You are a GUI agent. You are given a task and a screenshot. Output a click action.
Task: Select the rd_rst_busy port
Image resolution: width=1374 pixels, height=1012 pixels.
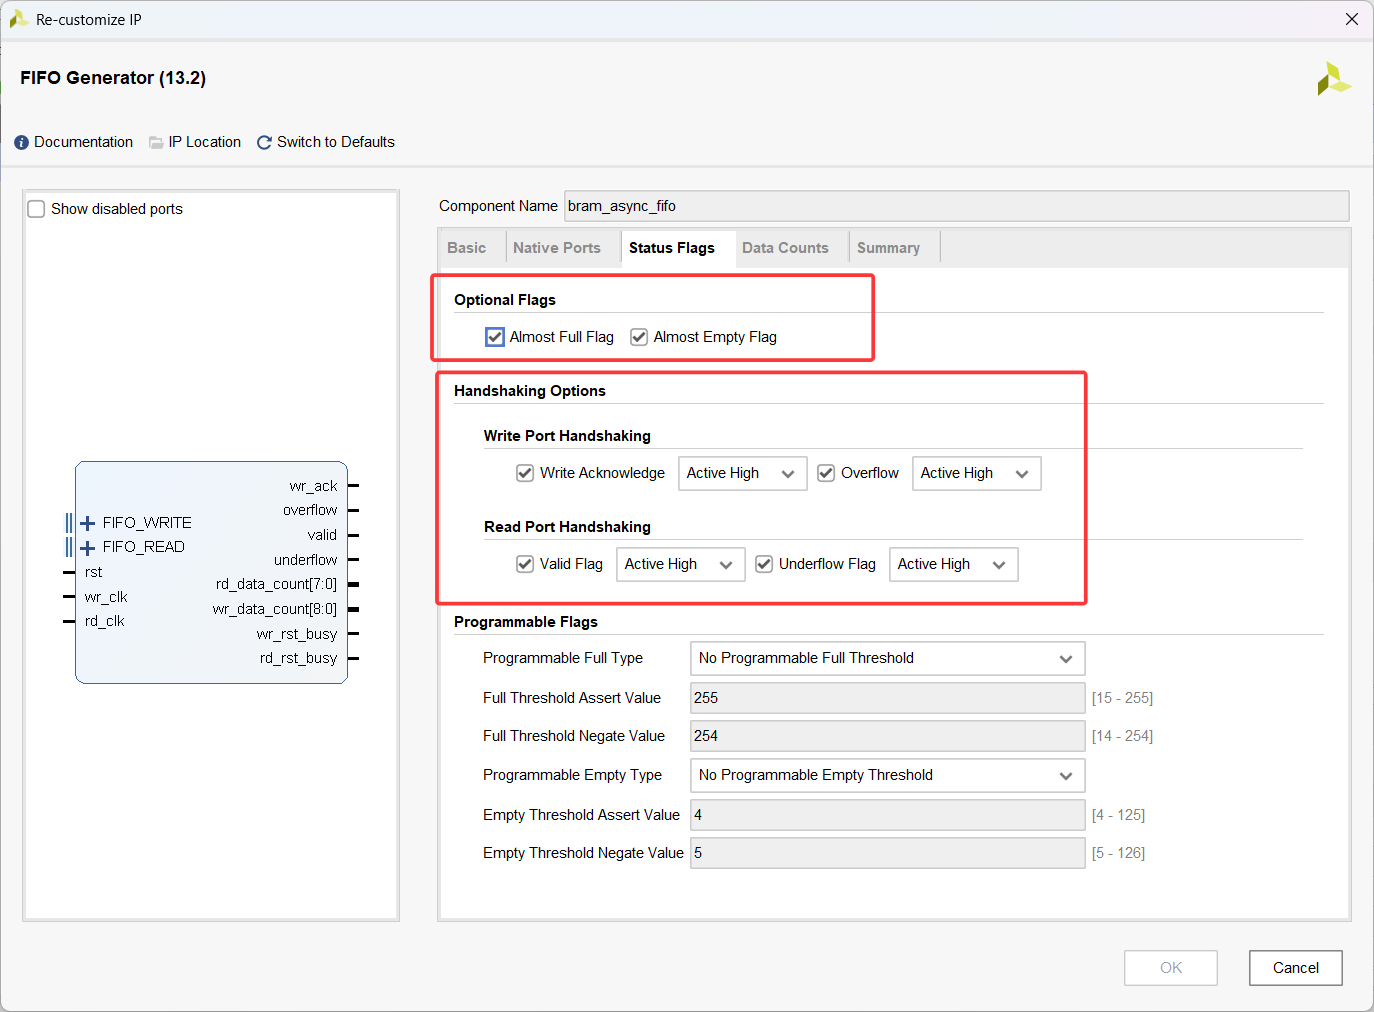click(x=298, y=658)
